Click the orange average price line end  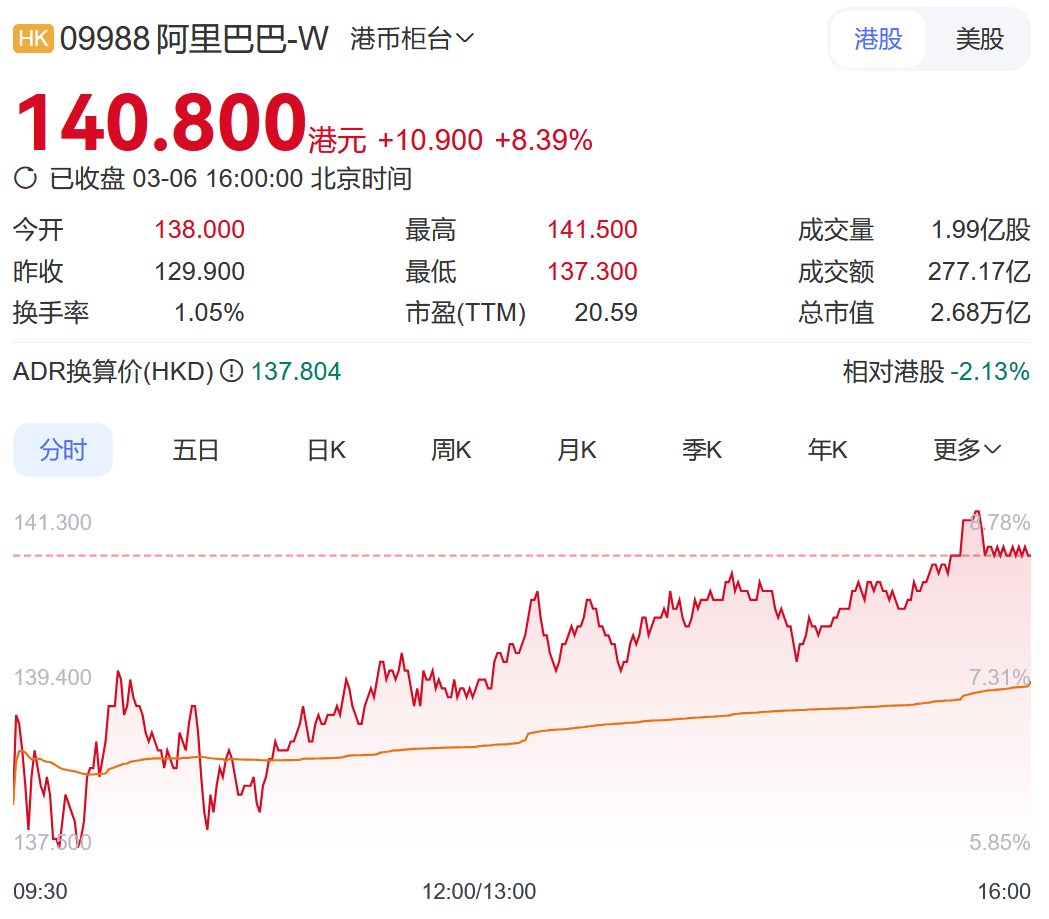(x=1028, y=684)
